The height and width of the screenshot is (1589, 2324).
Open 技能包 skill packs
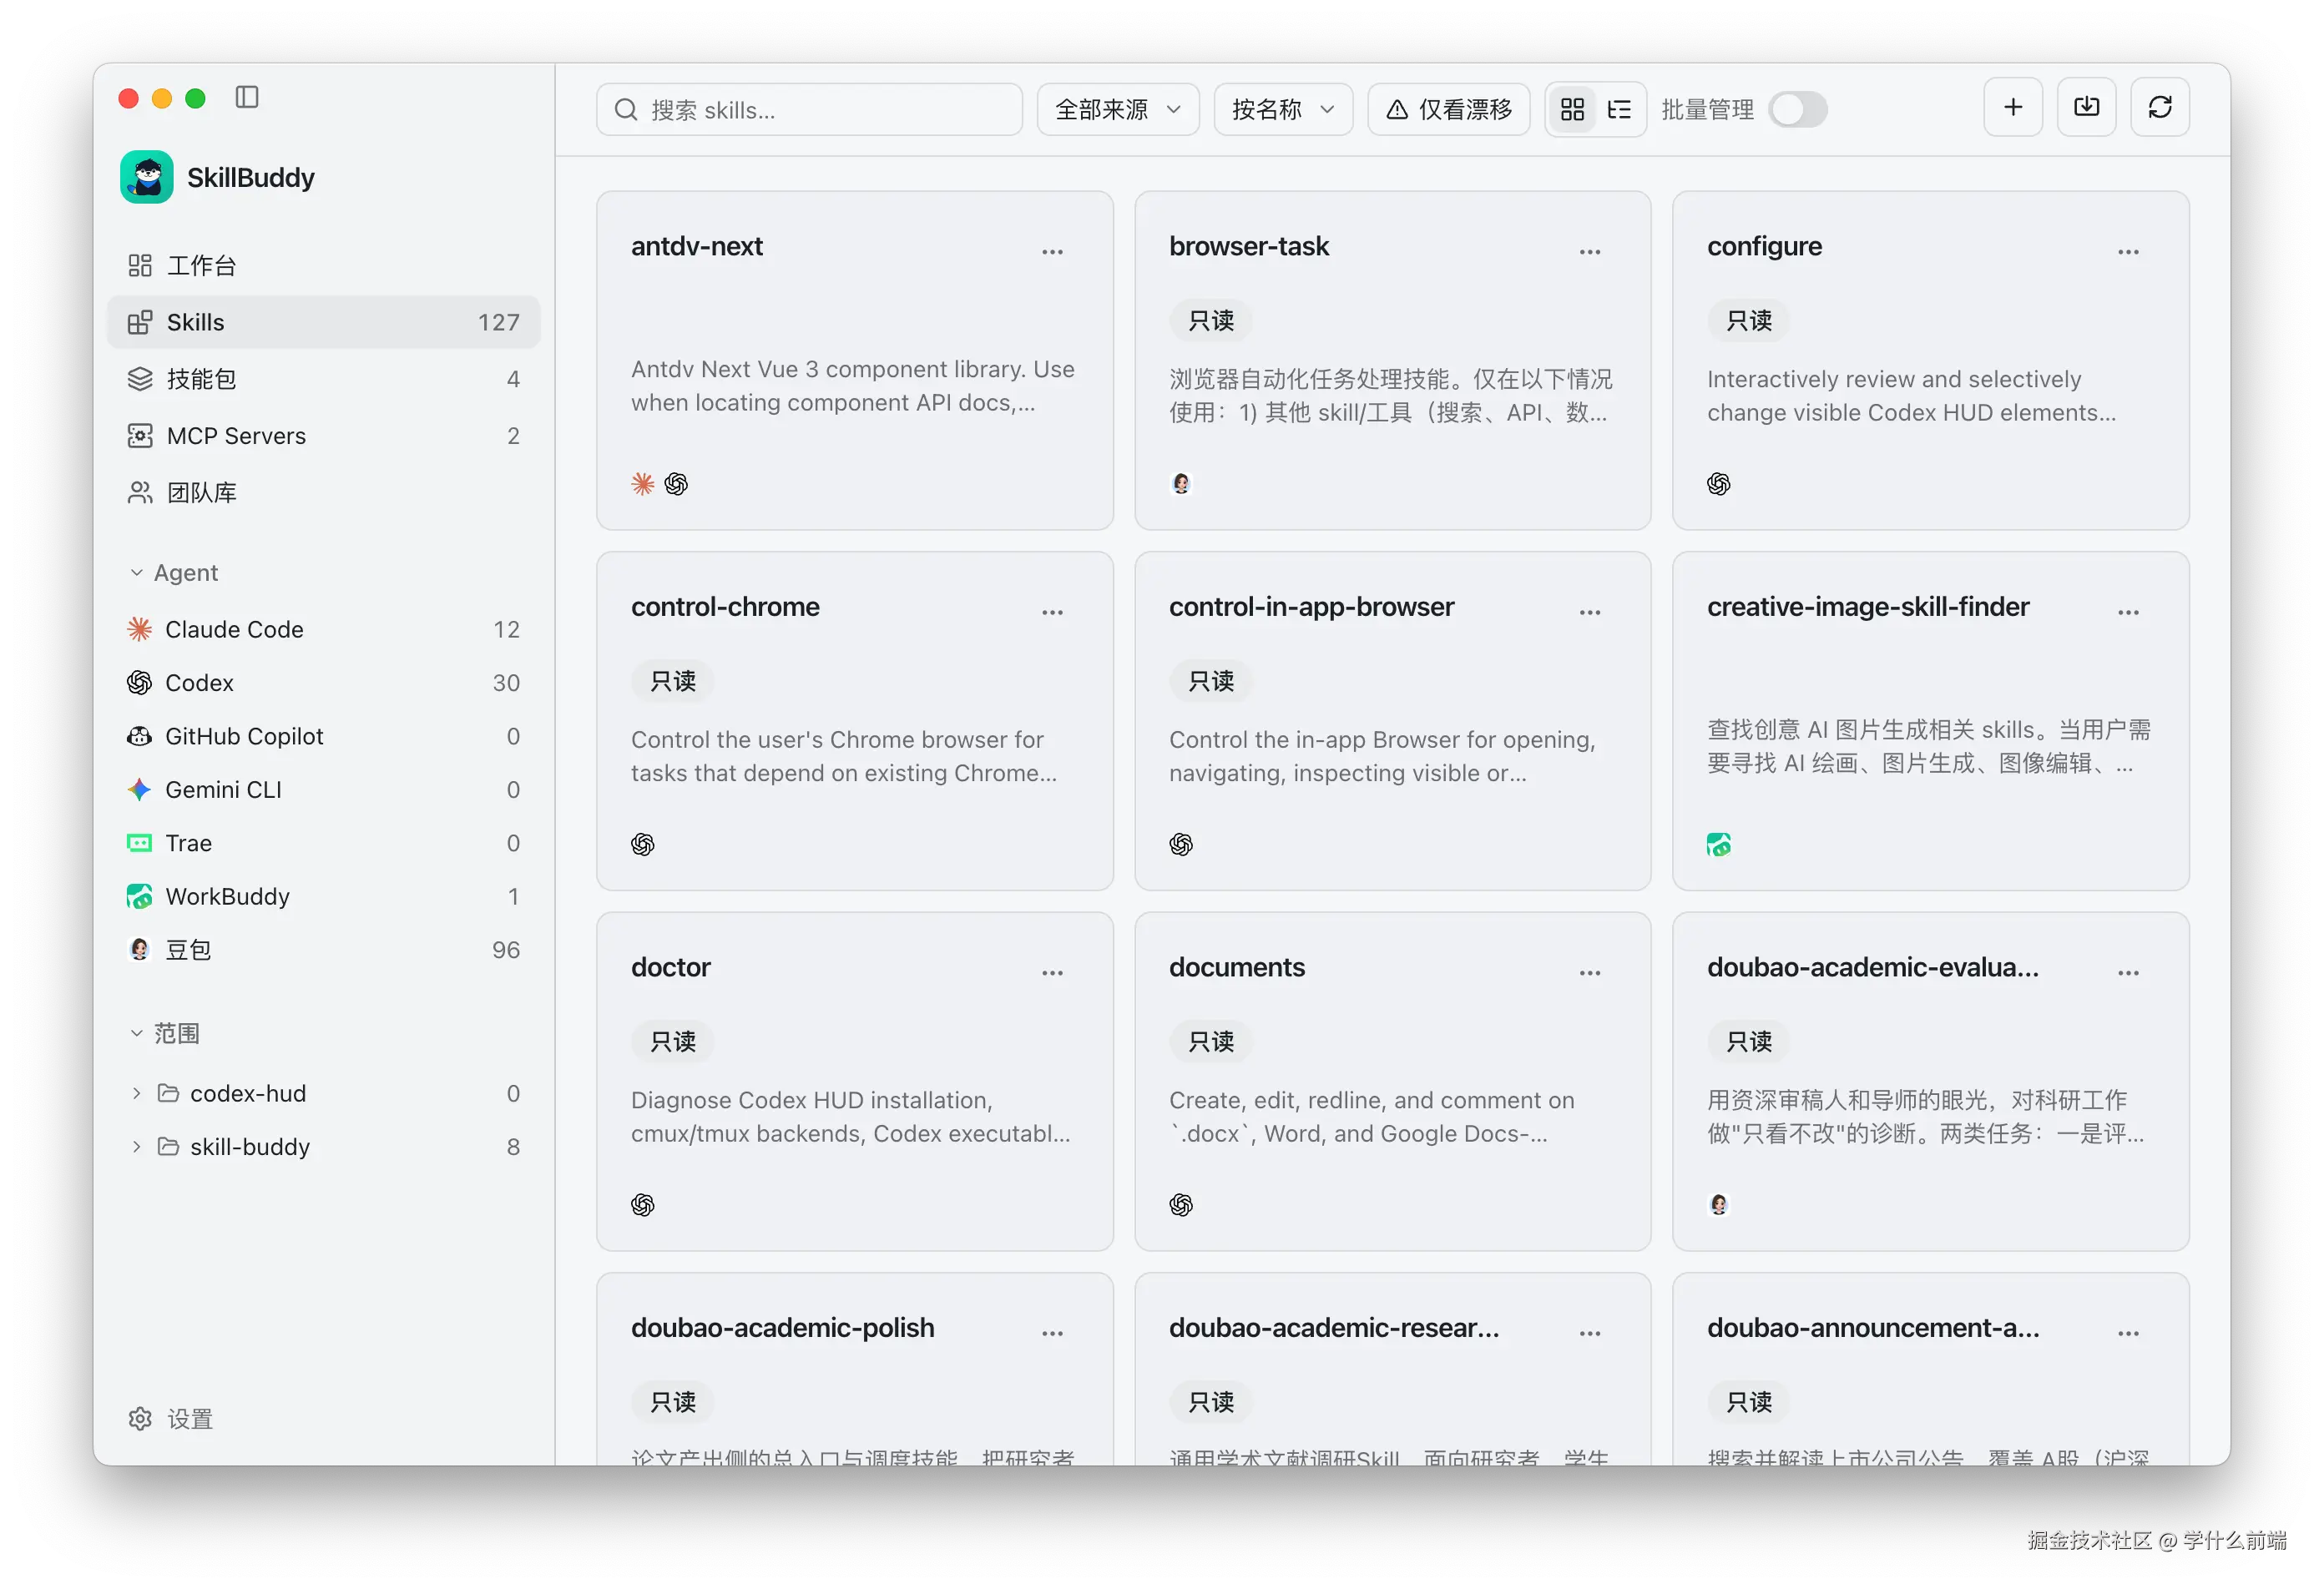pos(323,379)
